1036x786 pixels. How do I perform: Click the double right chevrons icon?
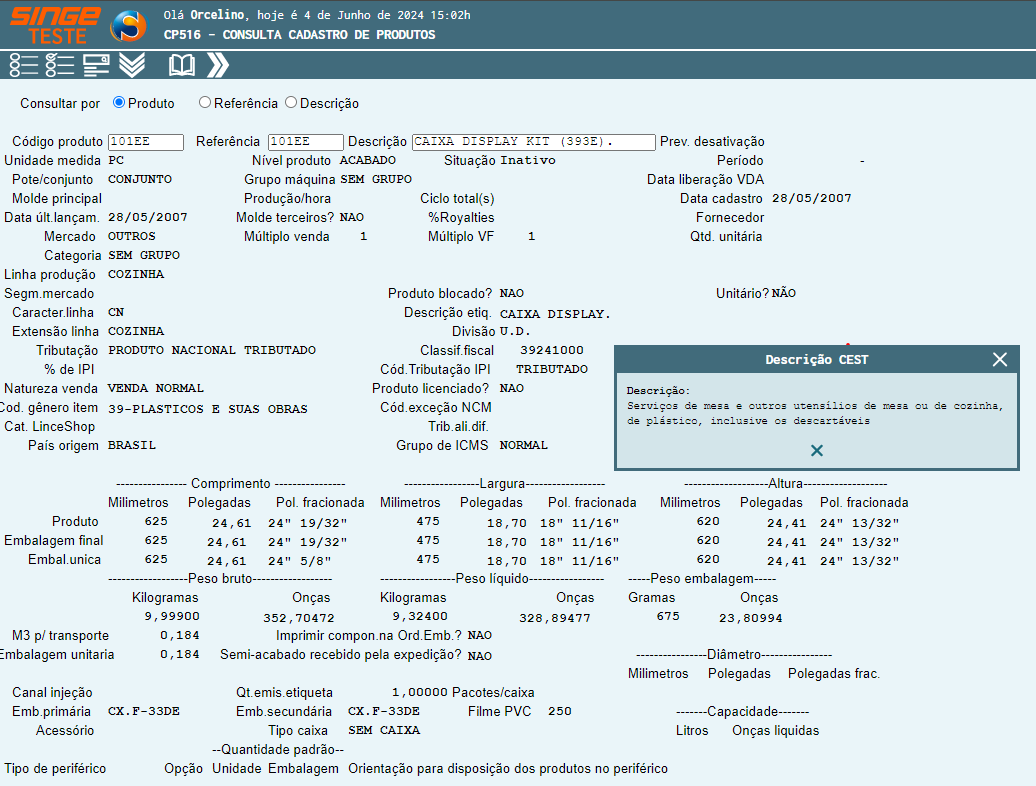[218, 65]
